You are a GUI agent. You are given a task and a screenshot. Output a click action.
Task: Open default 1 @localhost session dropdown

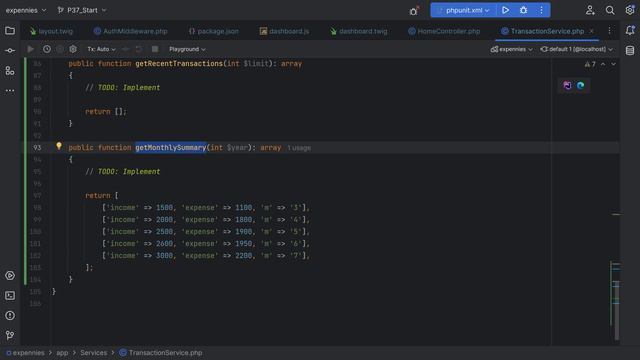[576, 49]
